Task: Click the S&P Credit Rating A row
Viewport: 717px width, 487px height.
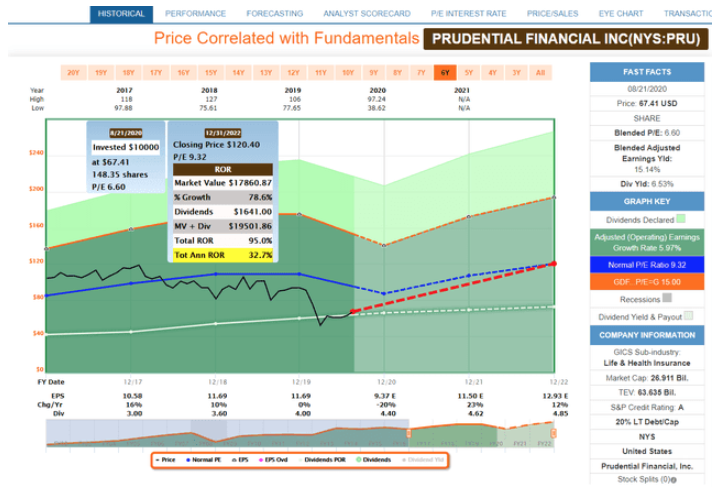Action: [x=647, y=407]
